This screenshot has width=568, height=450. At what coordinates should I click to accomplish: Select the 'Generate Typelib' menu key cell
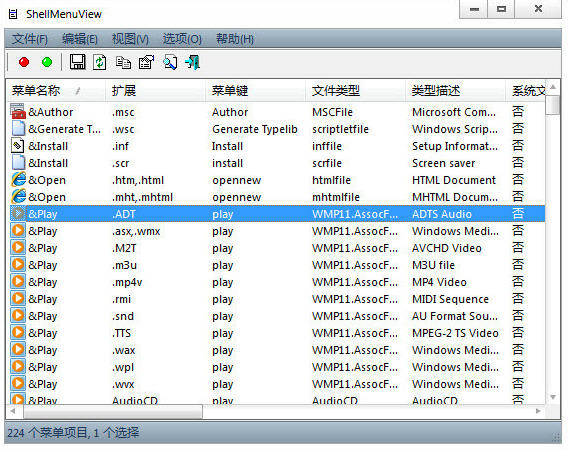point(255,129)
